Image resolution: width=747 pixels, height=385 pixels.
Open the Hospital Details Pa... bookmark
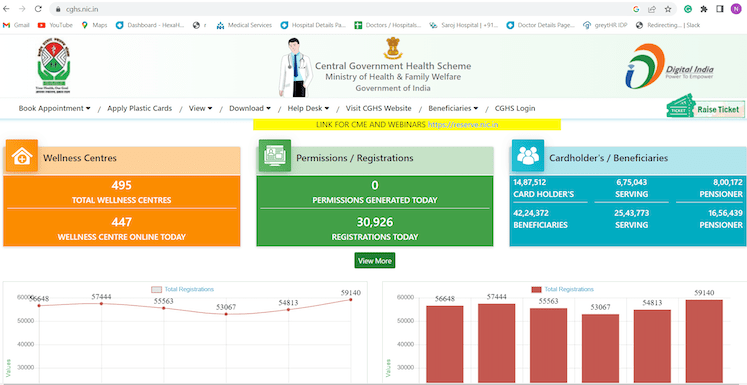point(313,25)
